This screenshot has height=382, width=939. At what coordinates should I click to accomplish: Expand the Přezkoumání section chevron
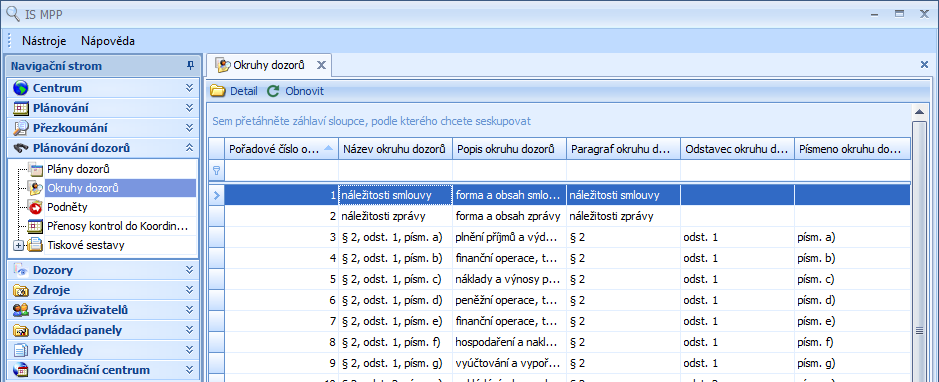pos(189,128)
